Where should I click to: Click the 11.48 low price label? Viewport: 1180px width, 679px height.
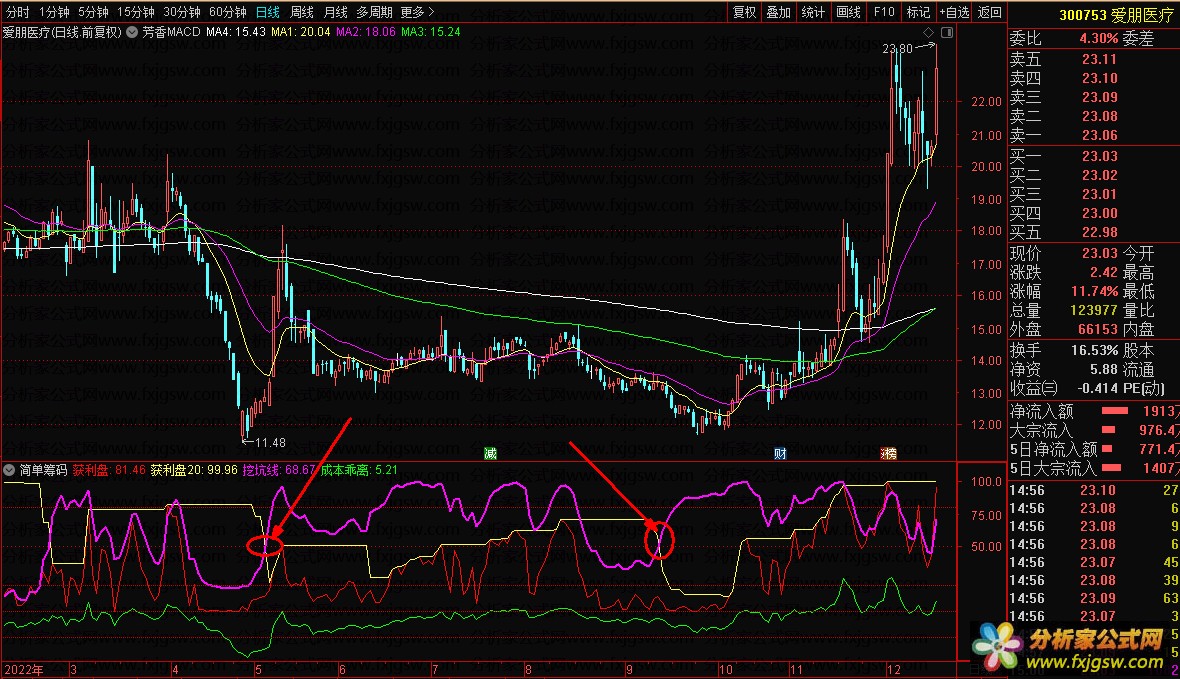coord(270,443)
